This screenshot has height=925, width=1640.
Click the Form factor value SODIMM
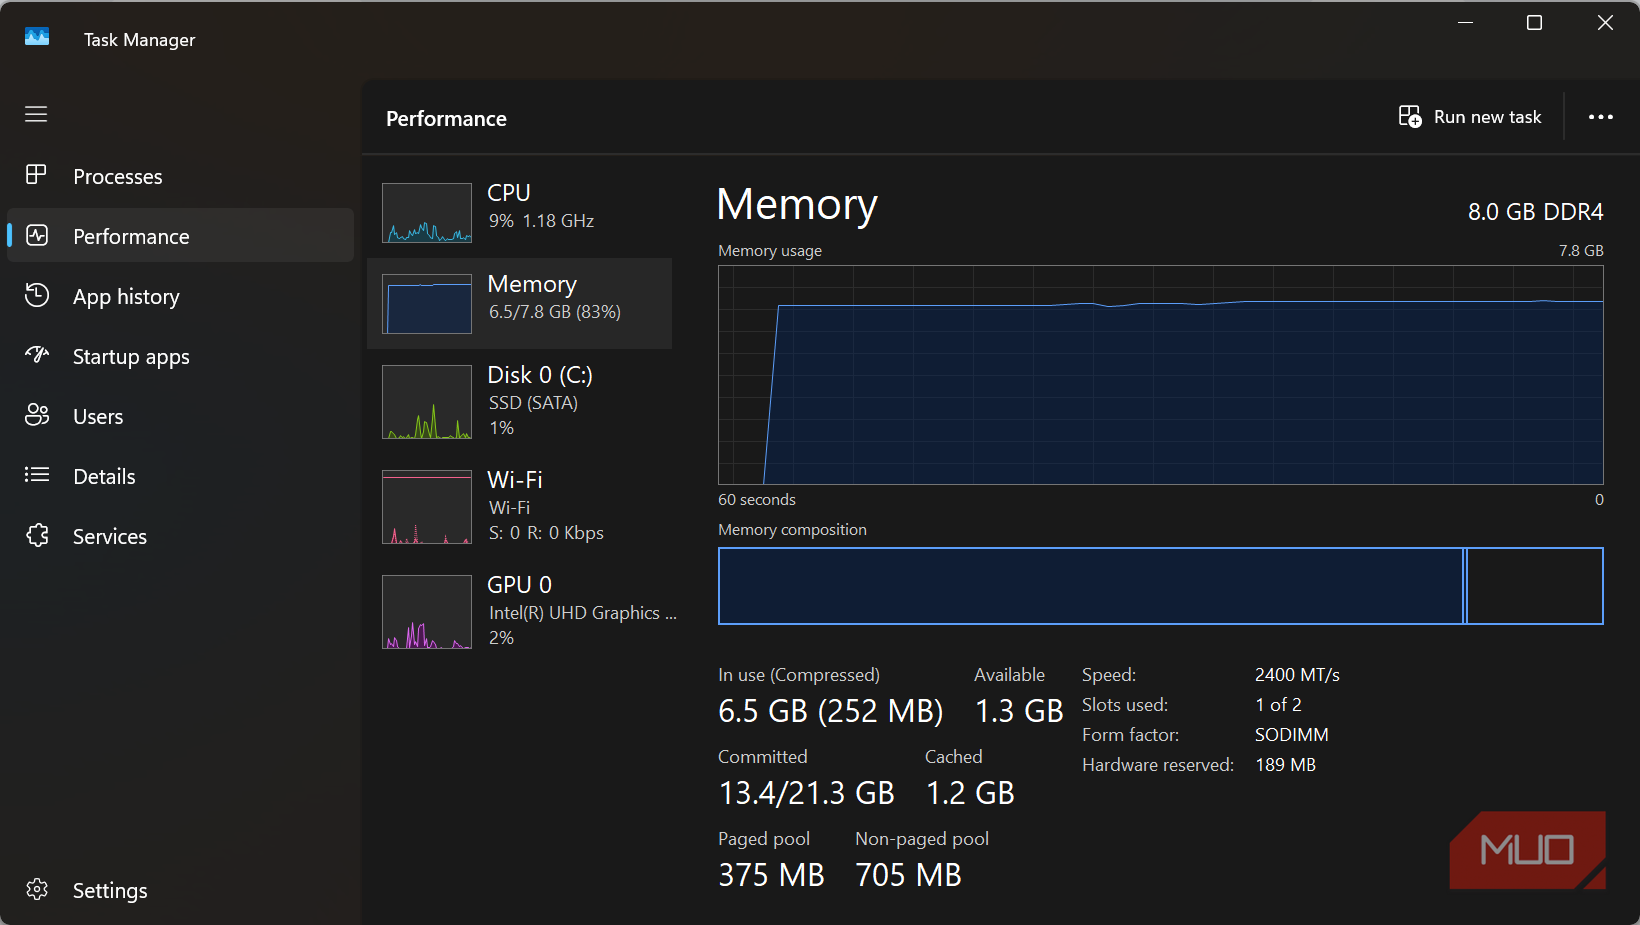point(1292,735)
